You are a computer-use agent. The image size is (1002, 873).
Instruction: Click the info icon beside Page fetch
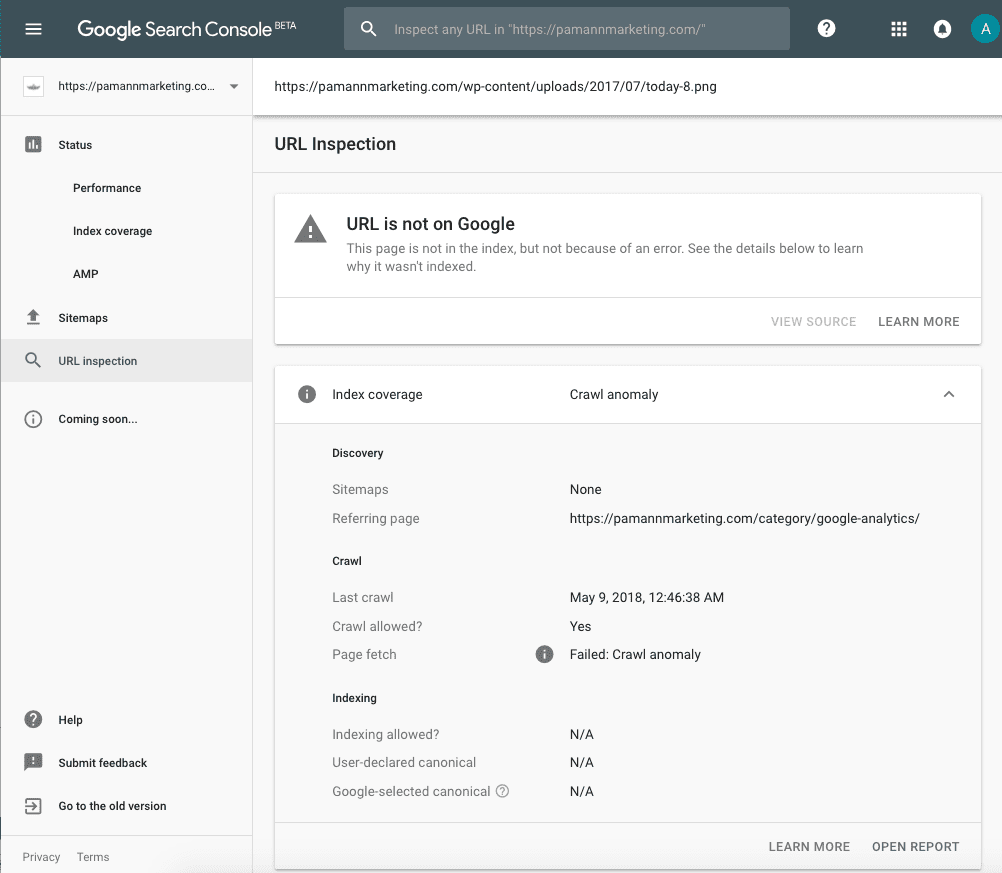[x=544, y=654]
